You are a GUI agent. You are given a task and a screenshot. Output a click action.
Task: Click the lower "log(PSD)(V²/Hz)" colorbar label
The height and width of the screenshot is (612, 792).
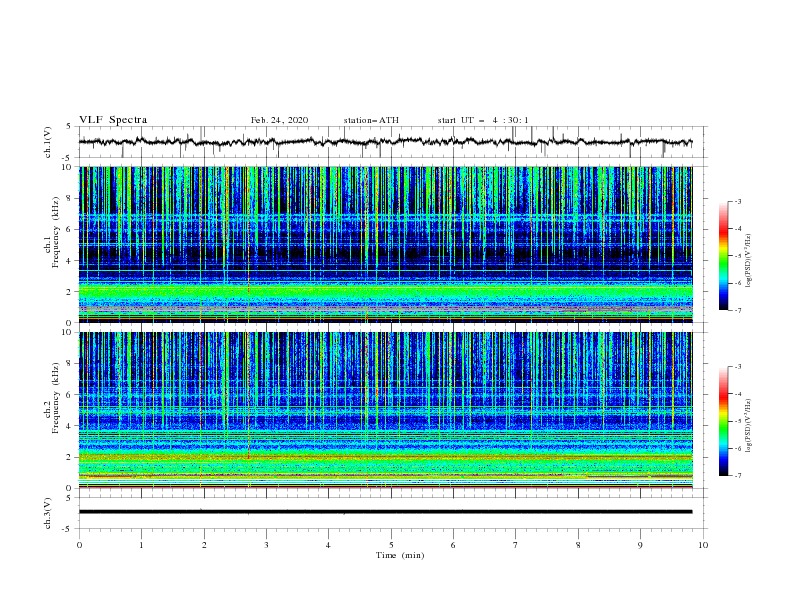click(749, 426)
